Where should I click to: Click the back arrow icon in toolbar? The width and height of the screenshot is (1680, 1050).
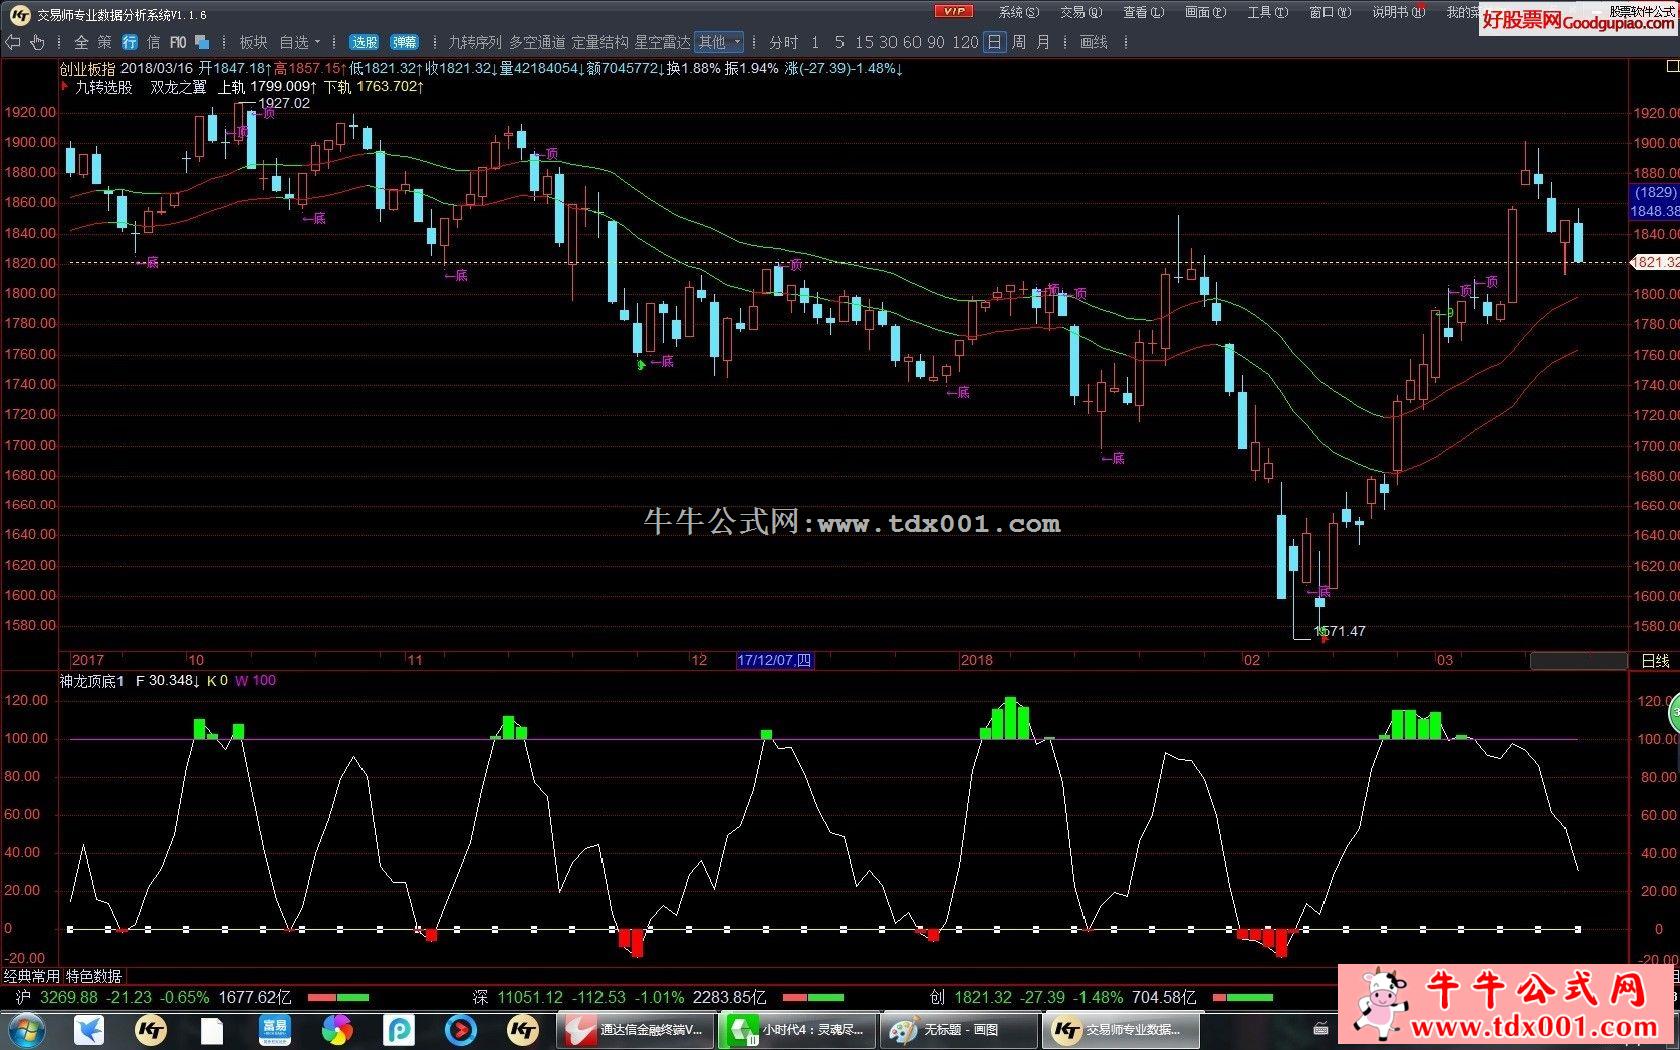(13, 42)
